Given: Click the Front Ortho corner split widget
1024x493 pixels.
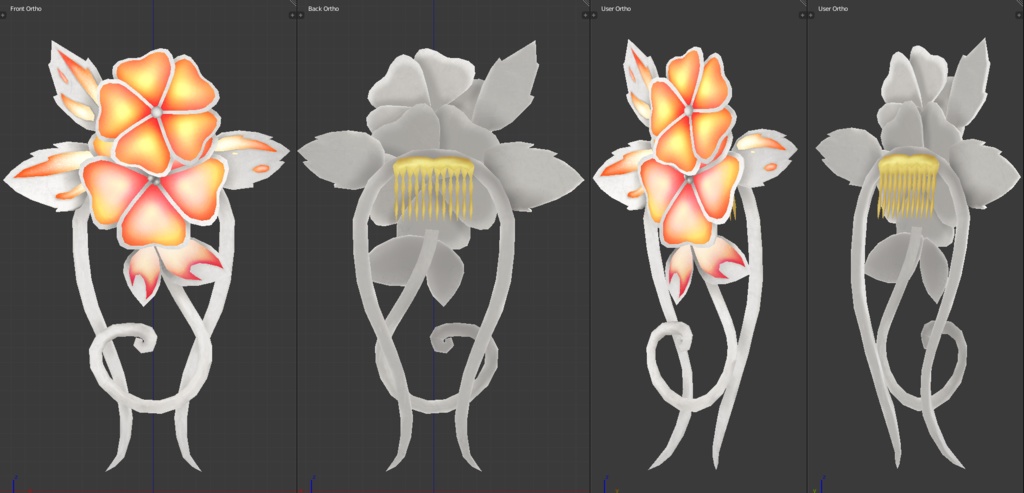Looking at the screenshot, I should click(x=293, y=3).
